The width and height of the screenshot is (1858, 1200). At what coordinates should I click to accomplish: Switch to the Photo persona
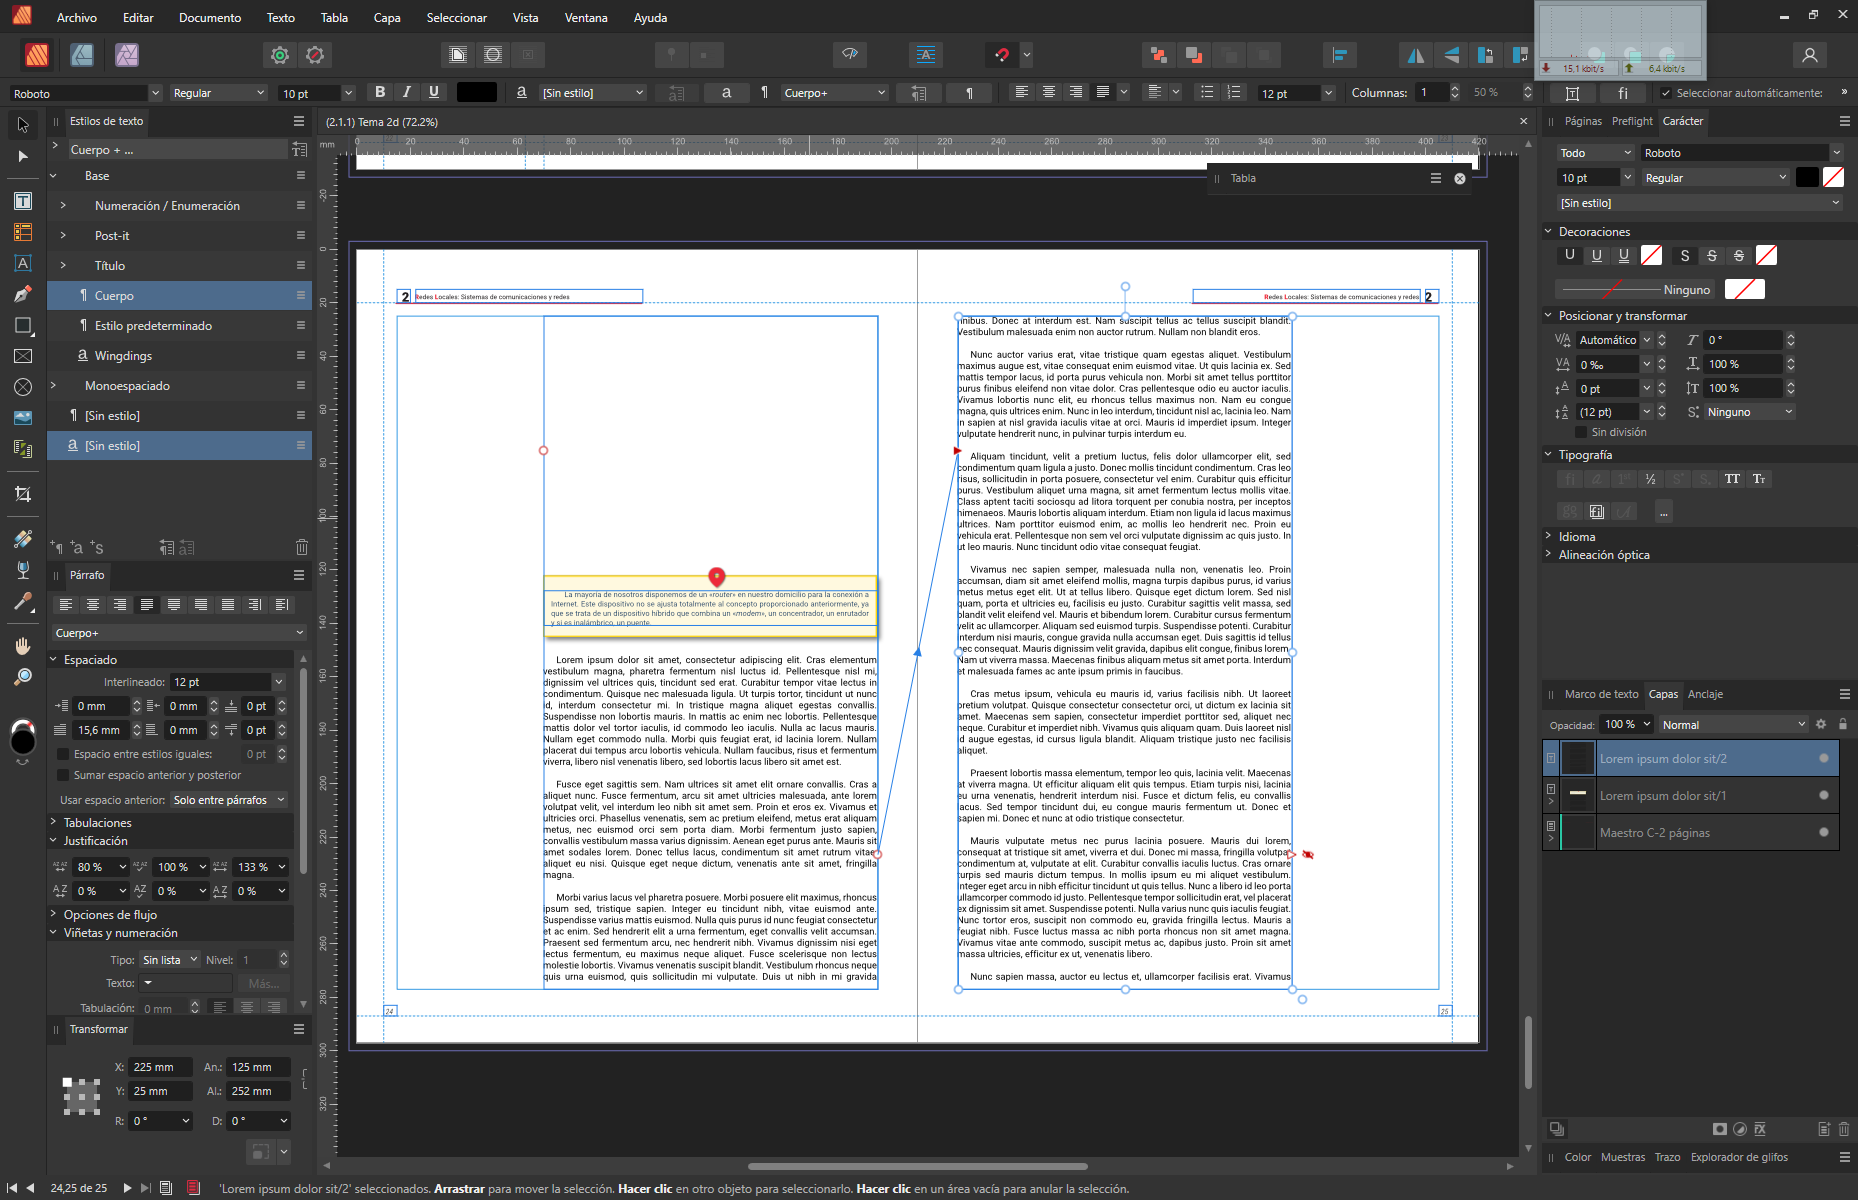click(x=127, y=55)
